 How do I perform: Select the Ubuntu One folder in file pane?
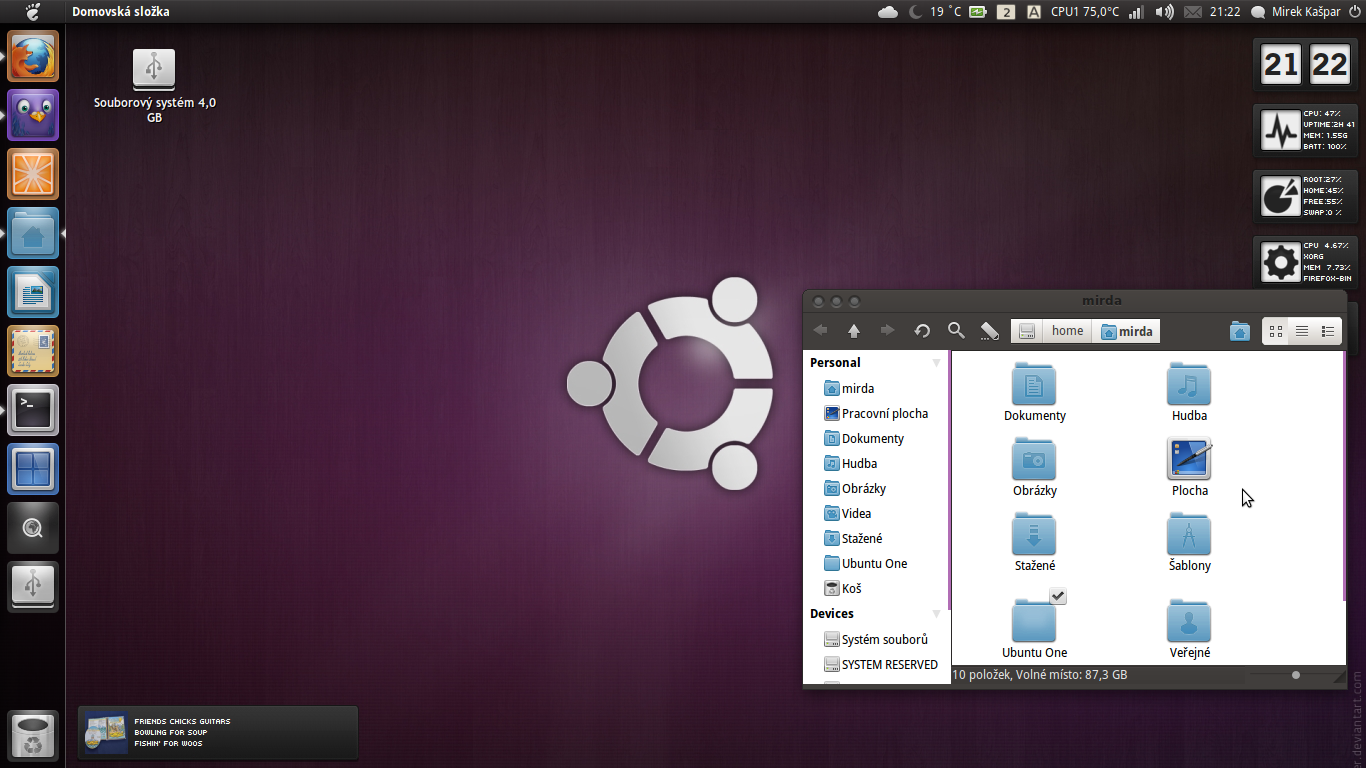[1034, 621]
